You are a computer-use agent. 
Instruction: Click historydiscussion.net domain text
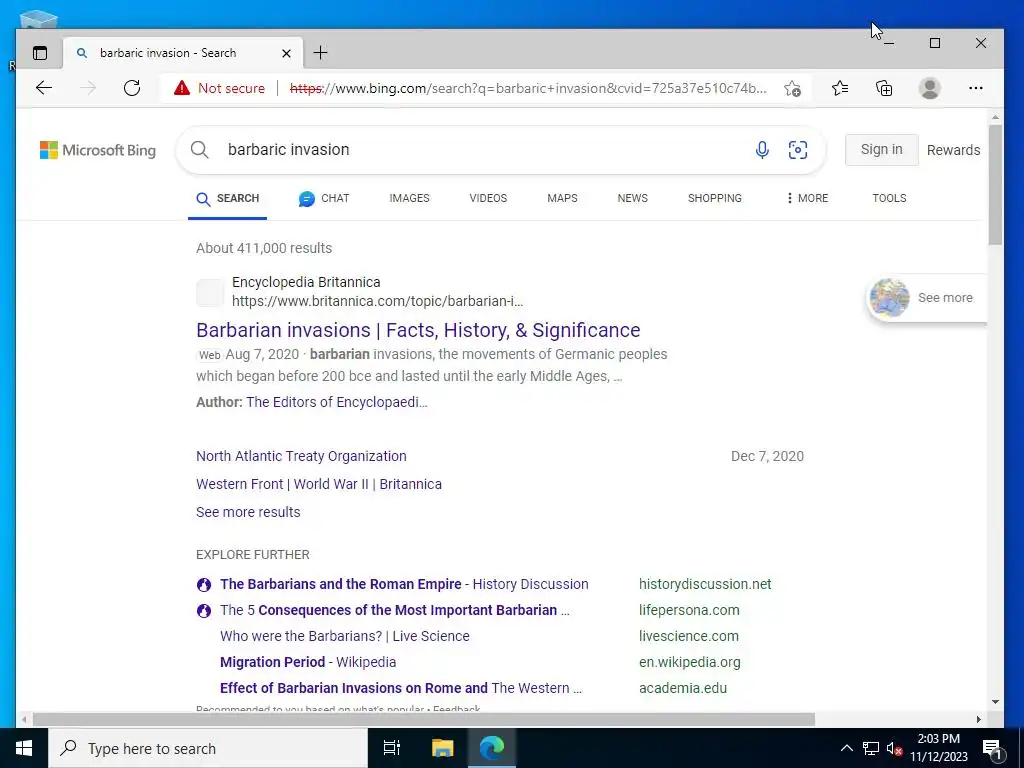coord(705,584)
